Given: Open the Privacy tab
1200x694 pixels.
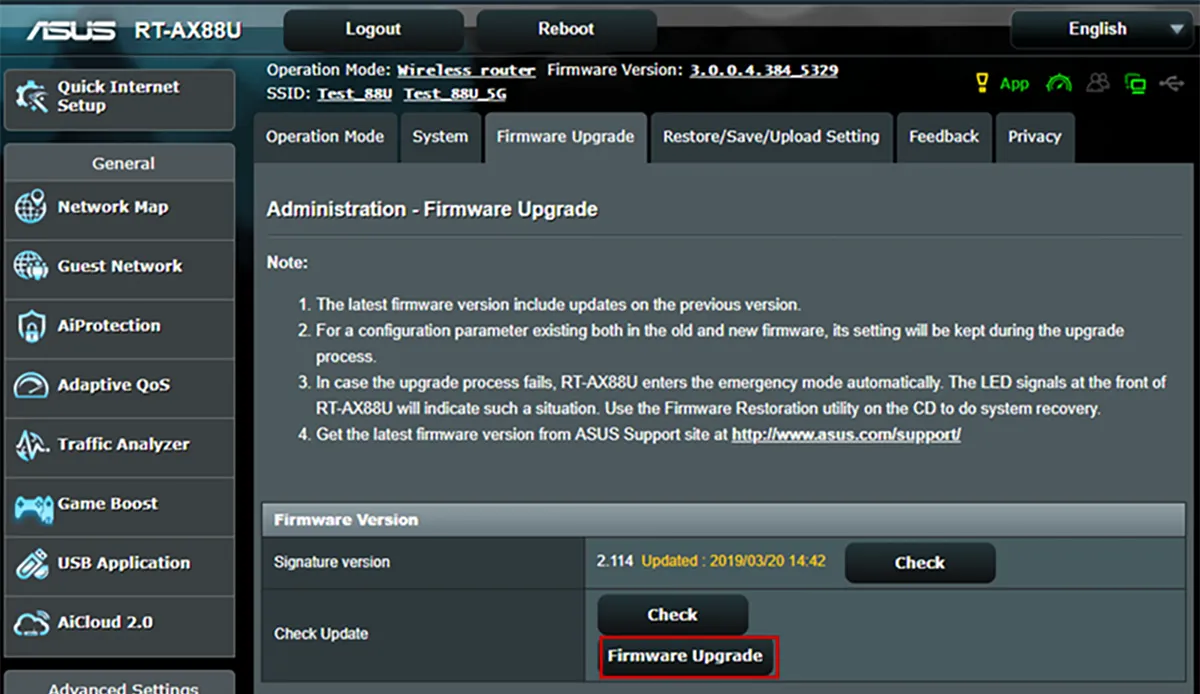Looking at the screenshot, I should [1034, 137].
